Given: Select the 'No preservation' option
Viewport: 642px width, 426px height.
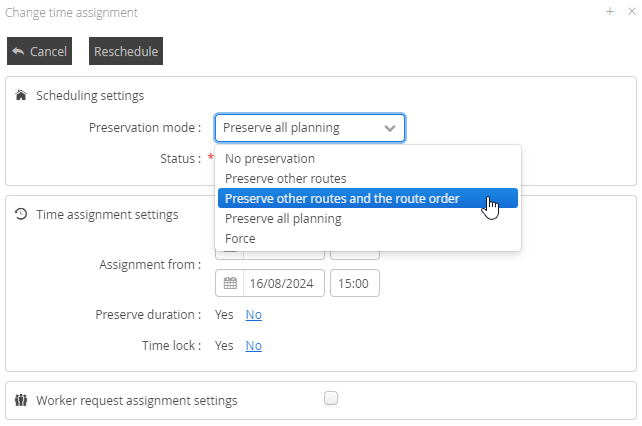Looking at the screenshot, I should click(270, 158).
